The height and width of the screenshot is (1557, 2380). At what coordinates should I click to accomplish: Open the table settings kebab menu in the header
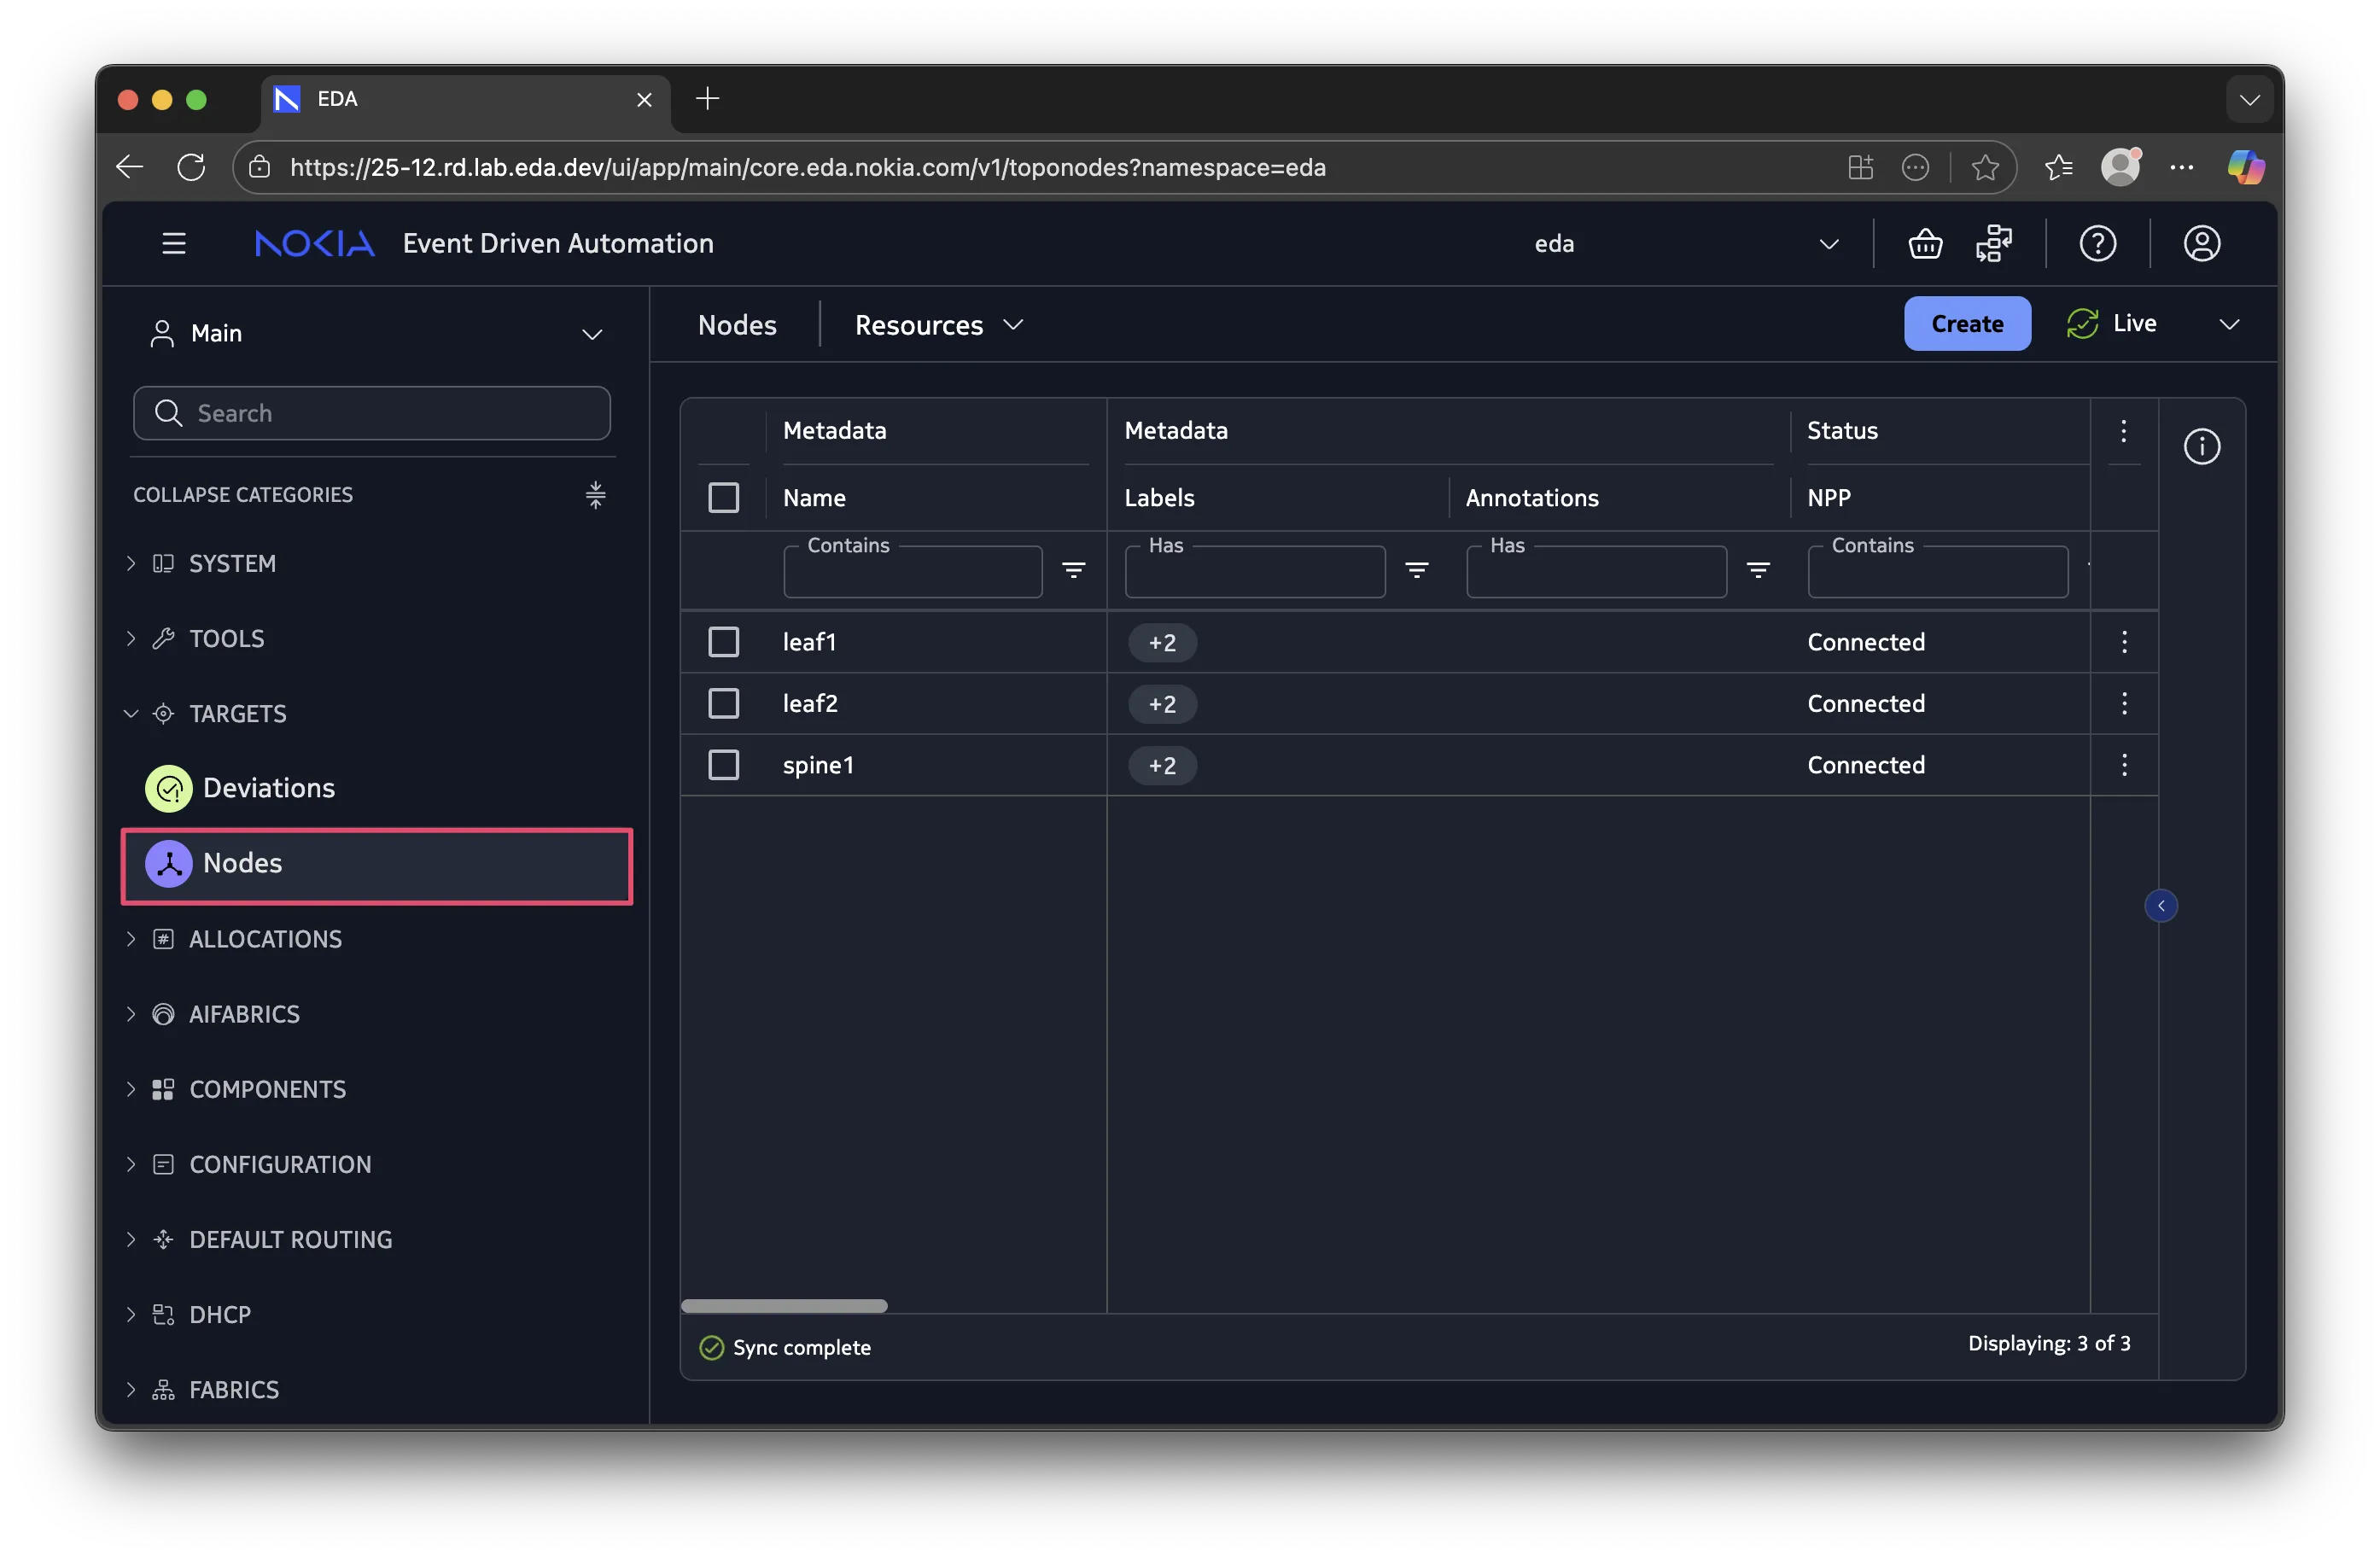point(2123,431)
